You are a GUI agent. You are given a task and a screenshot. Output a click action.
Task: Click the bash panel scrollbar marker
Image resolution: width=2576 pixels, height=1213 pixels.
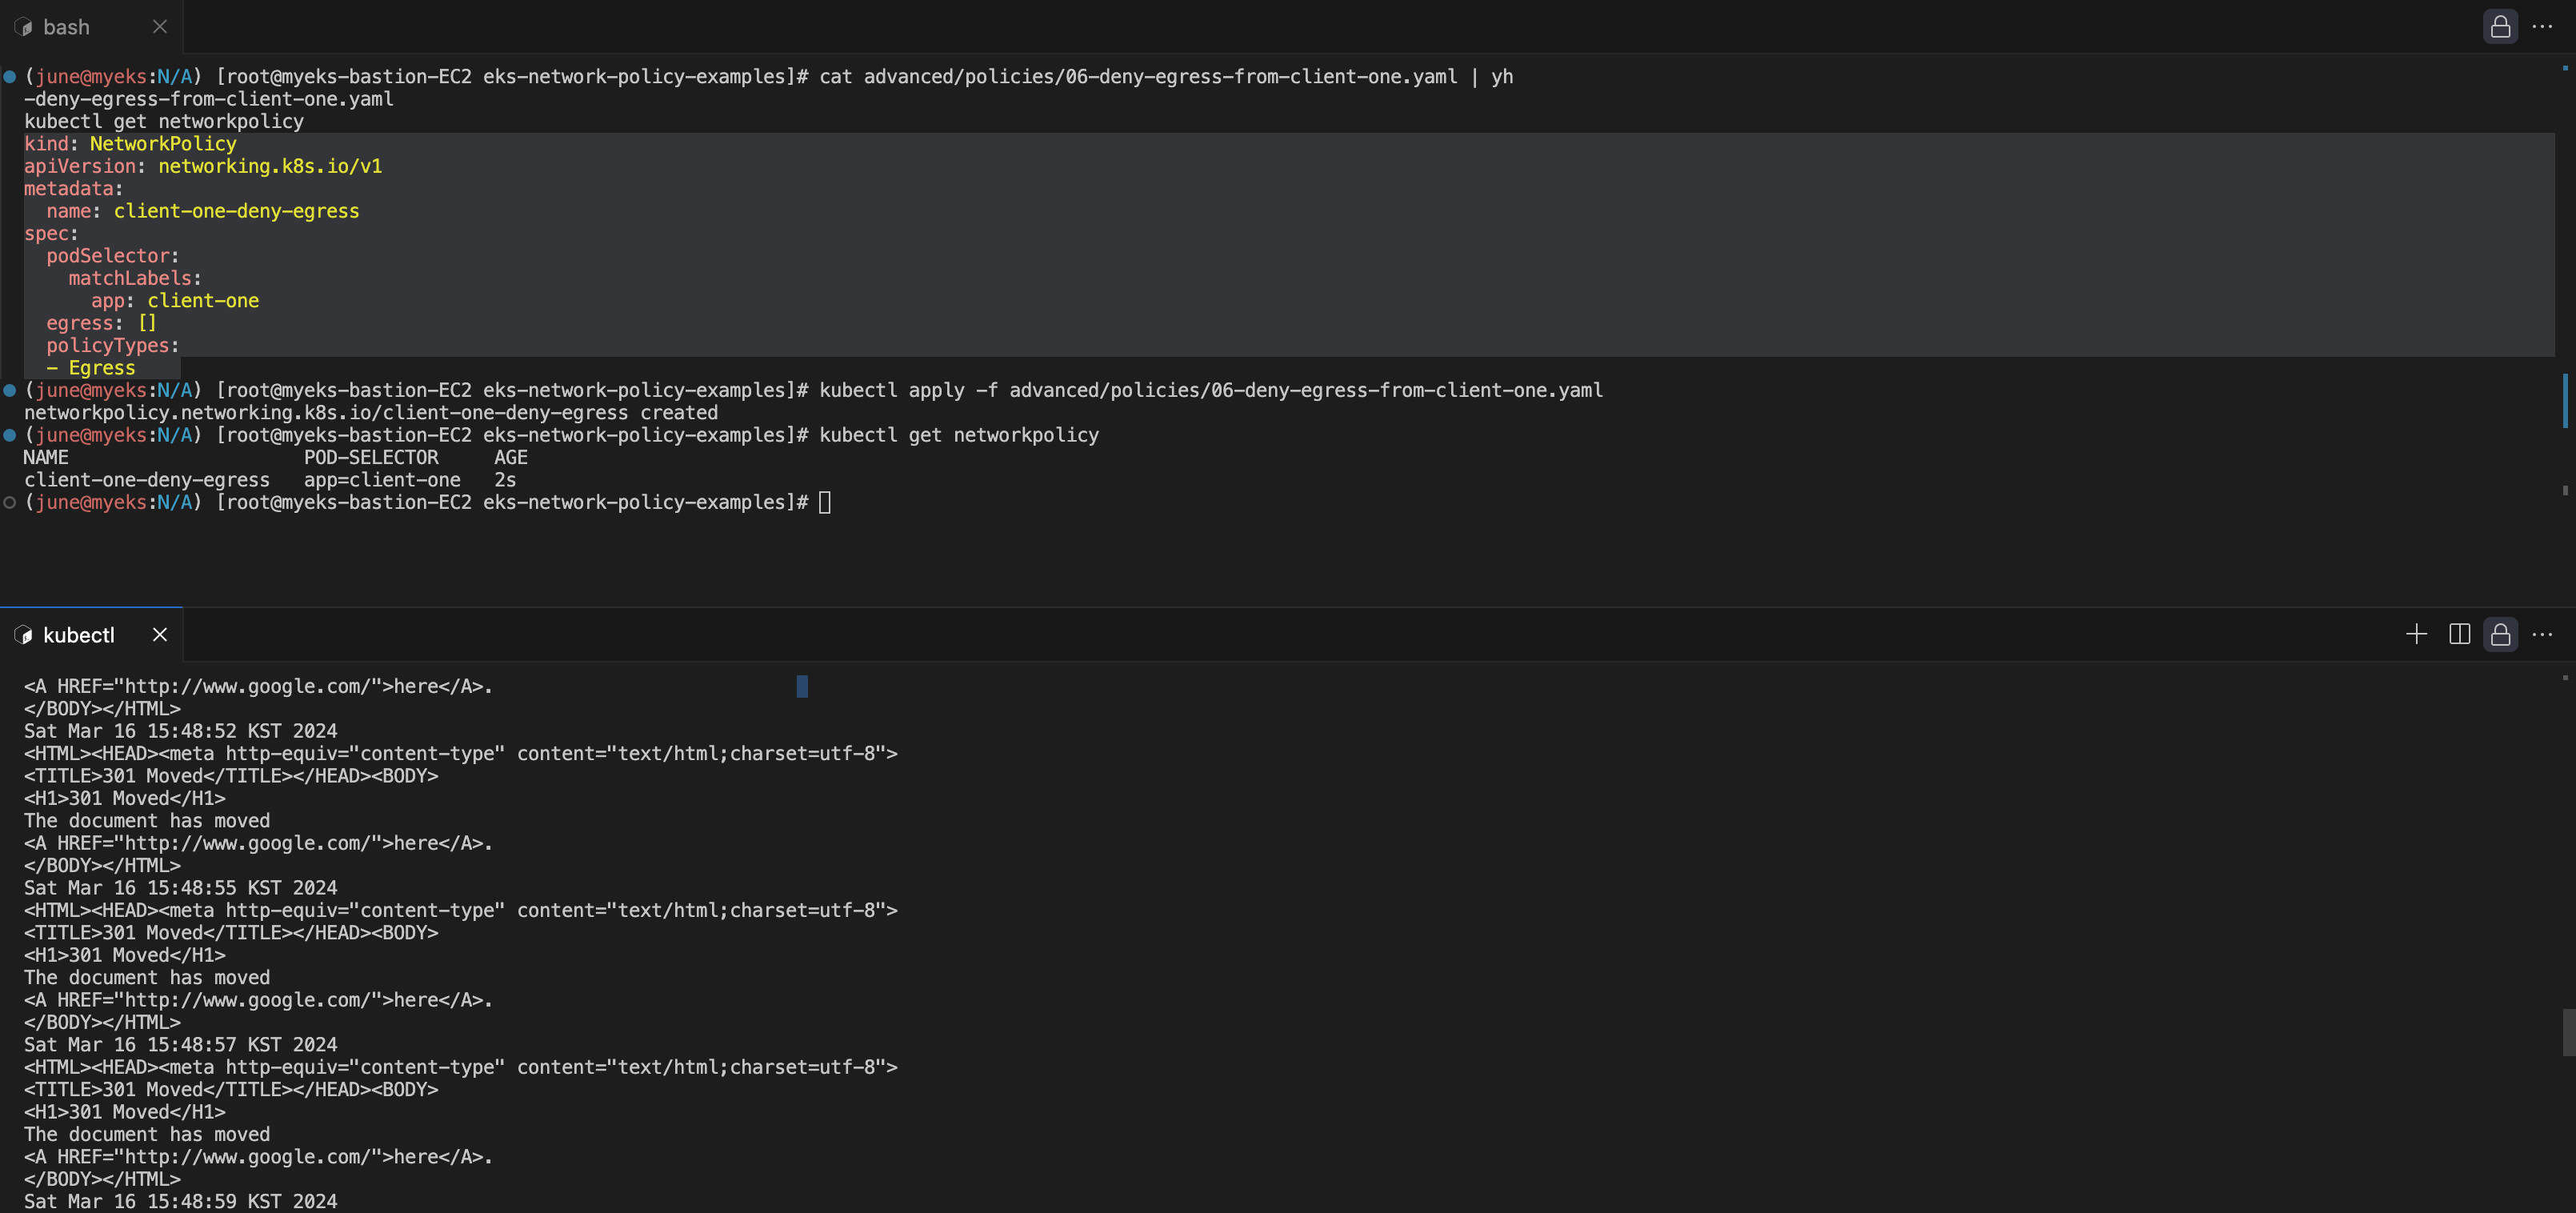tap(2565, 399)
